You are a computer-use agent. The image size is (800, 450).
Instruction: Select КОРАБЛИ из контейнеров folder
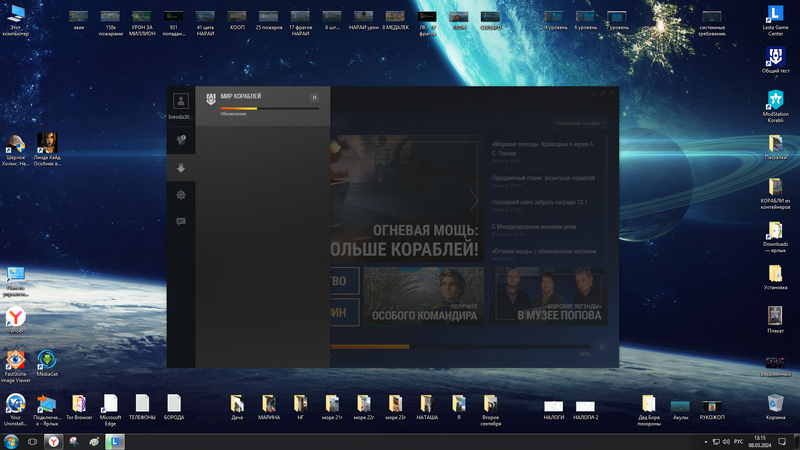coord(776,194)
